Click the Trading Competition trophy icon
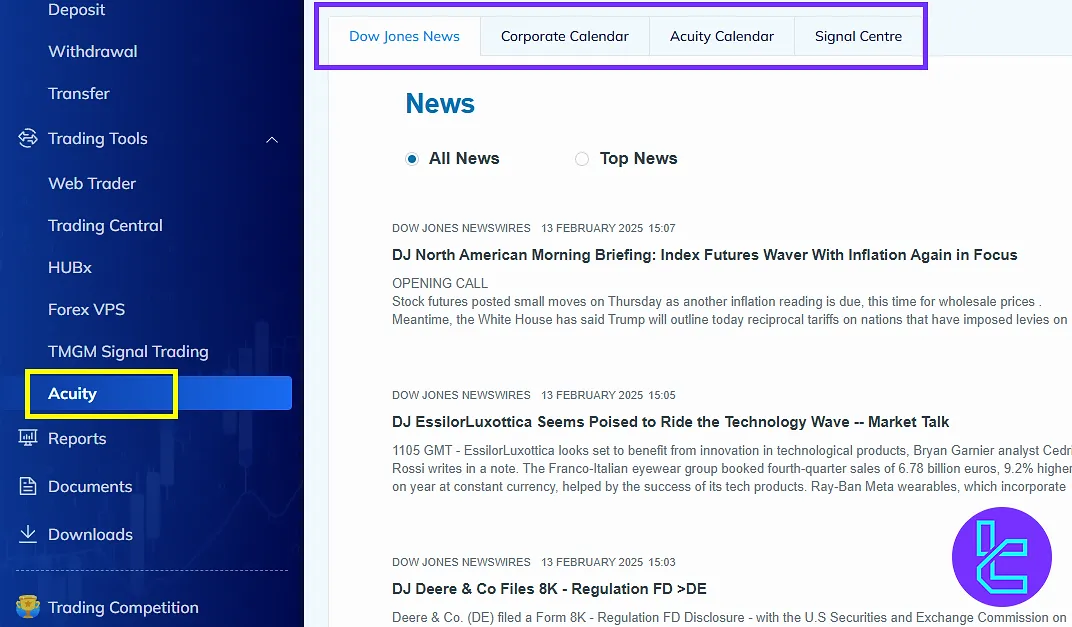 click(x=28, y=606)
